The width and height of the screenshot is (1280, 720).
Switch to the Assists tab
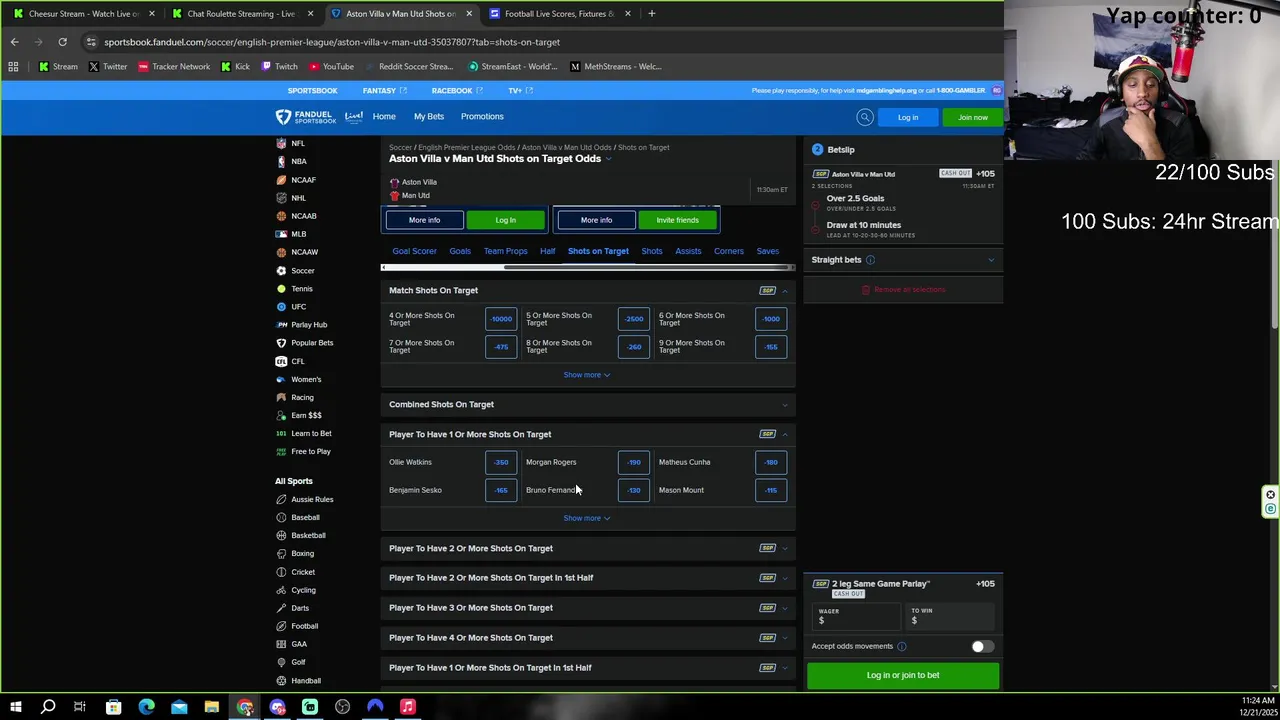688,251
